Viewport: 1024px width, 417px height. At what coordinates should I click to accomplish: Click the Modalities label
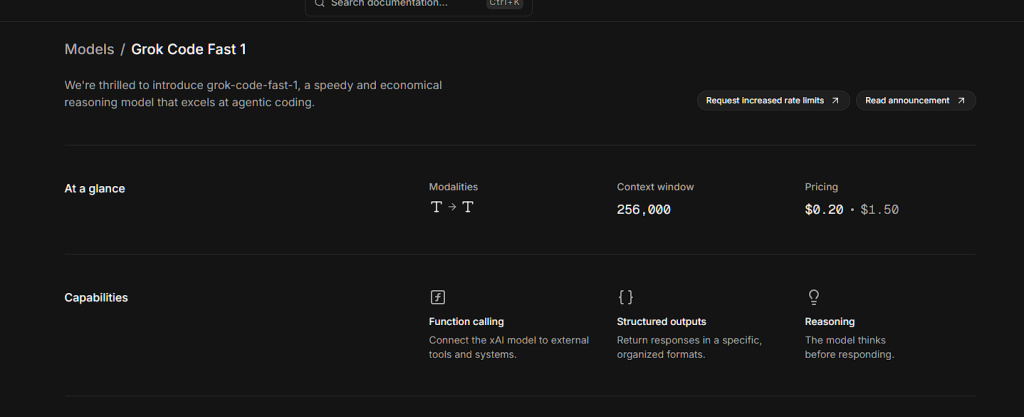click(x=453, y=187)
